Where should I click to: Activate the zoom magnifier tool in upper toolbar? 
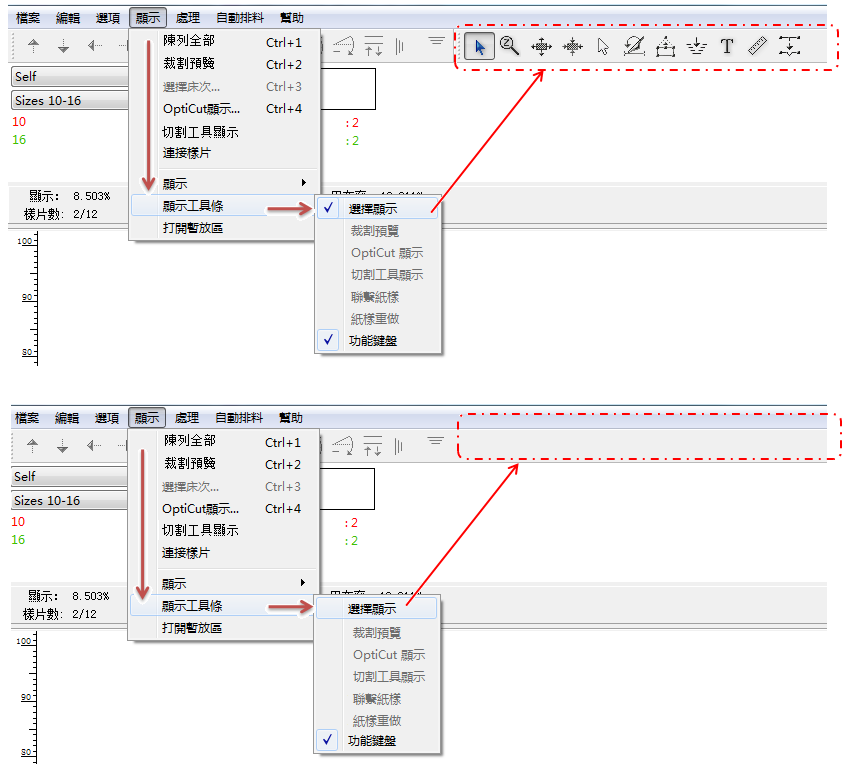[x=510, y=46]
